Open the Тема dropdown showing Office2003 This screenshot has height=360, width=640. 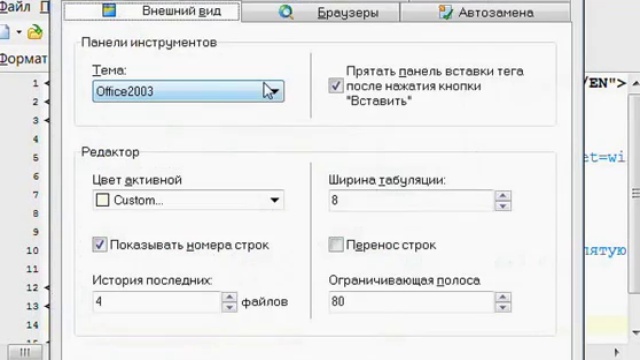(x=188, y=91)
